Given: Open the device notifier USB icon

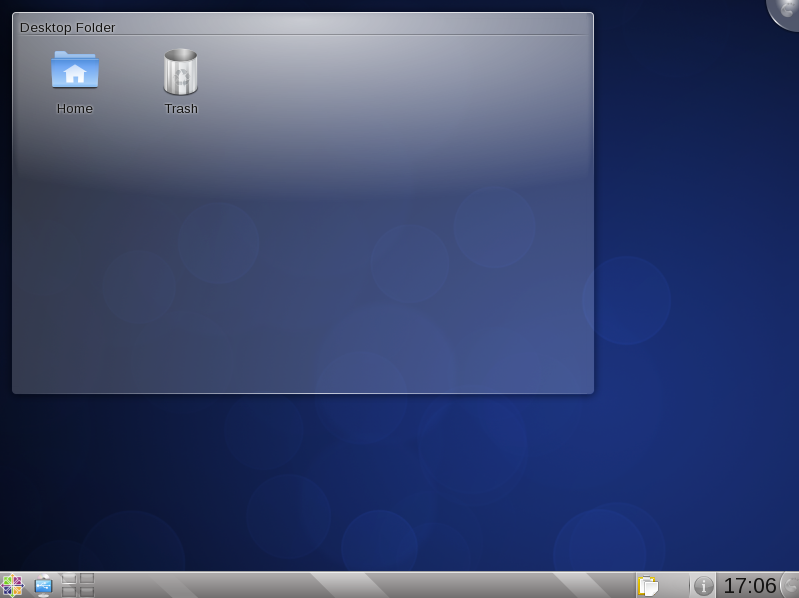Looking at the screenshot, I should [x=43, y=586].
